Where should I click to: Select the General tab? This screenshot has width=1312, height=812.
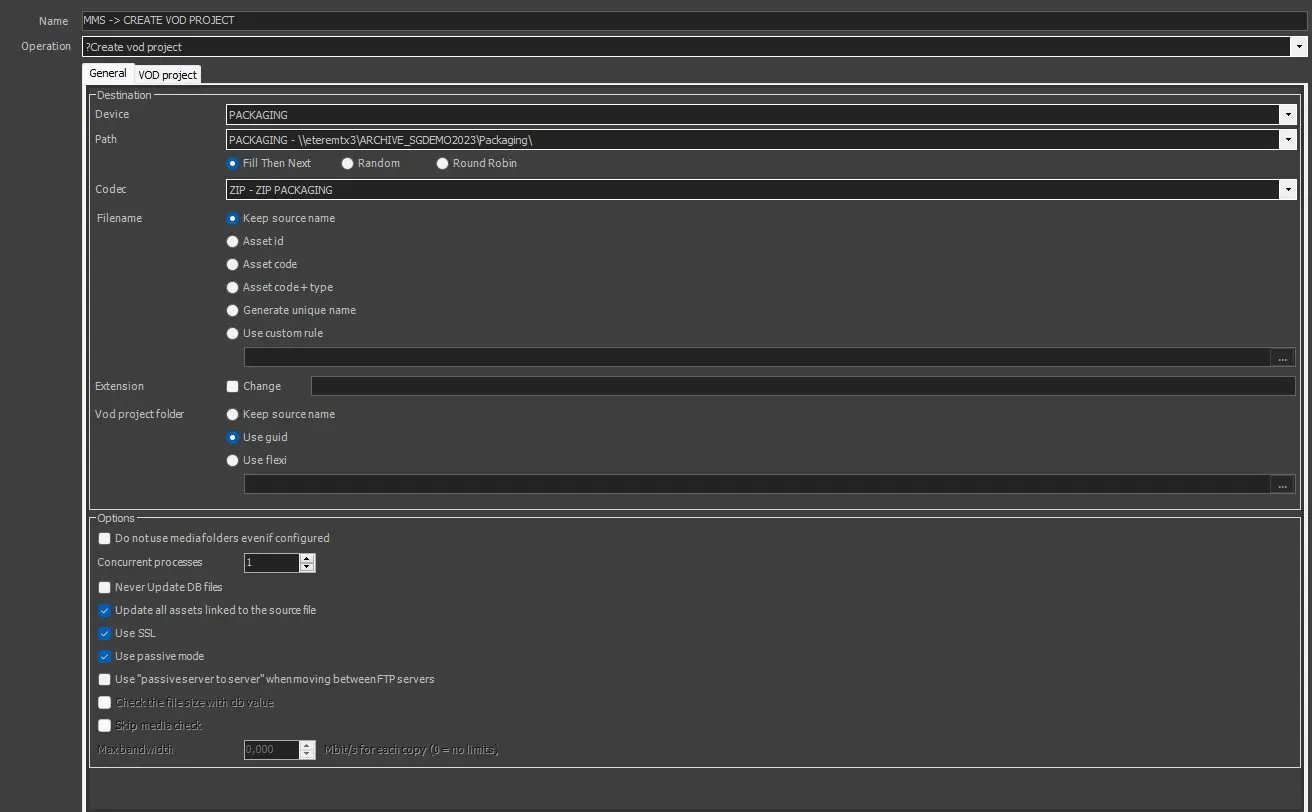108,73
